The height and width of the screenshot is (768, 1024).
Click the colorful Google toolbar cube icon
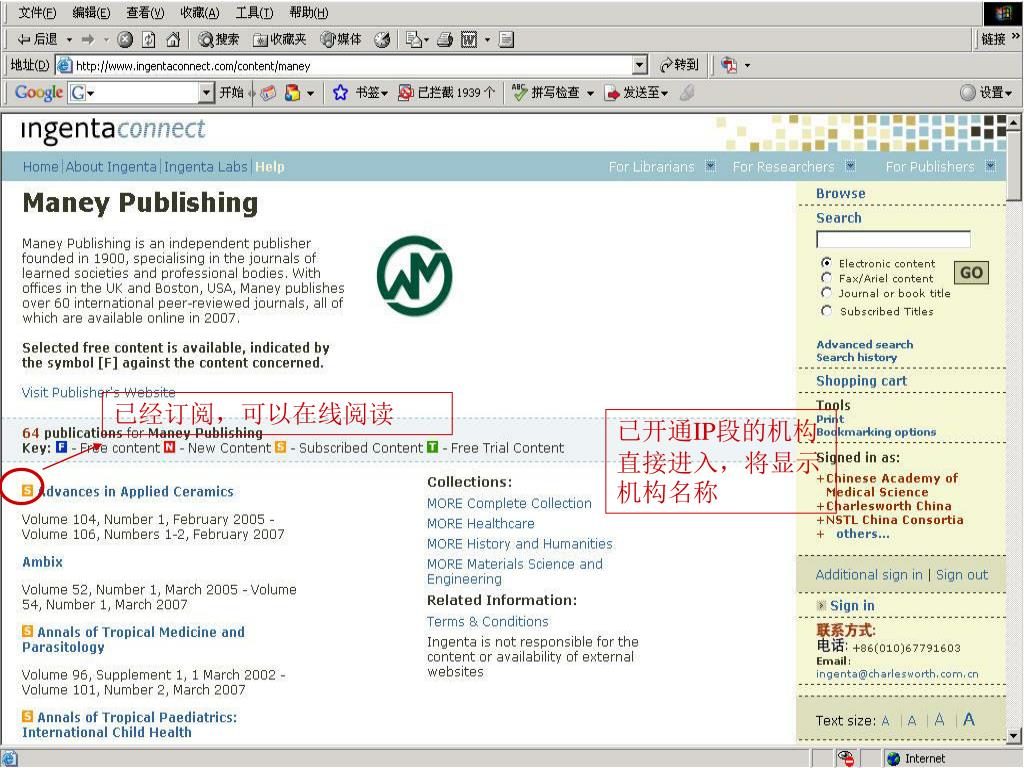(293, 93)
